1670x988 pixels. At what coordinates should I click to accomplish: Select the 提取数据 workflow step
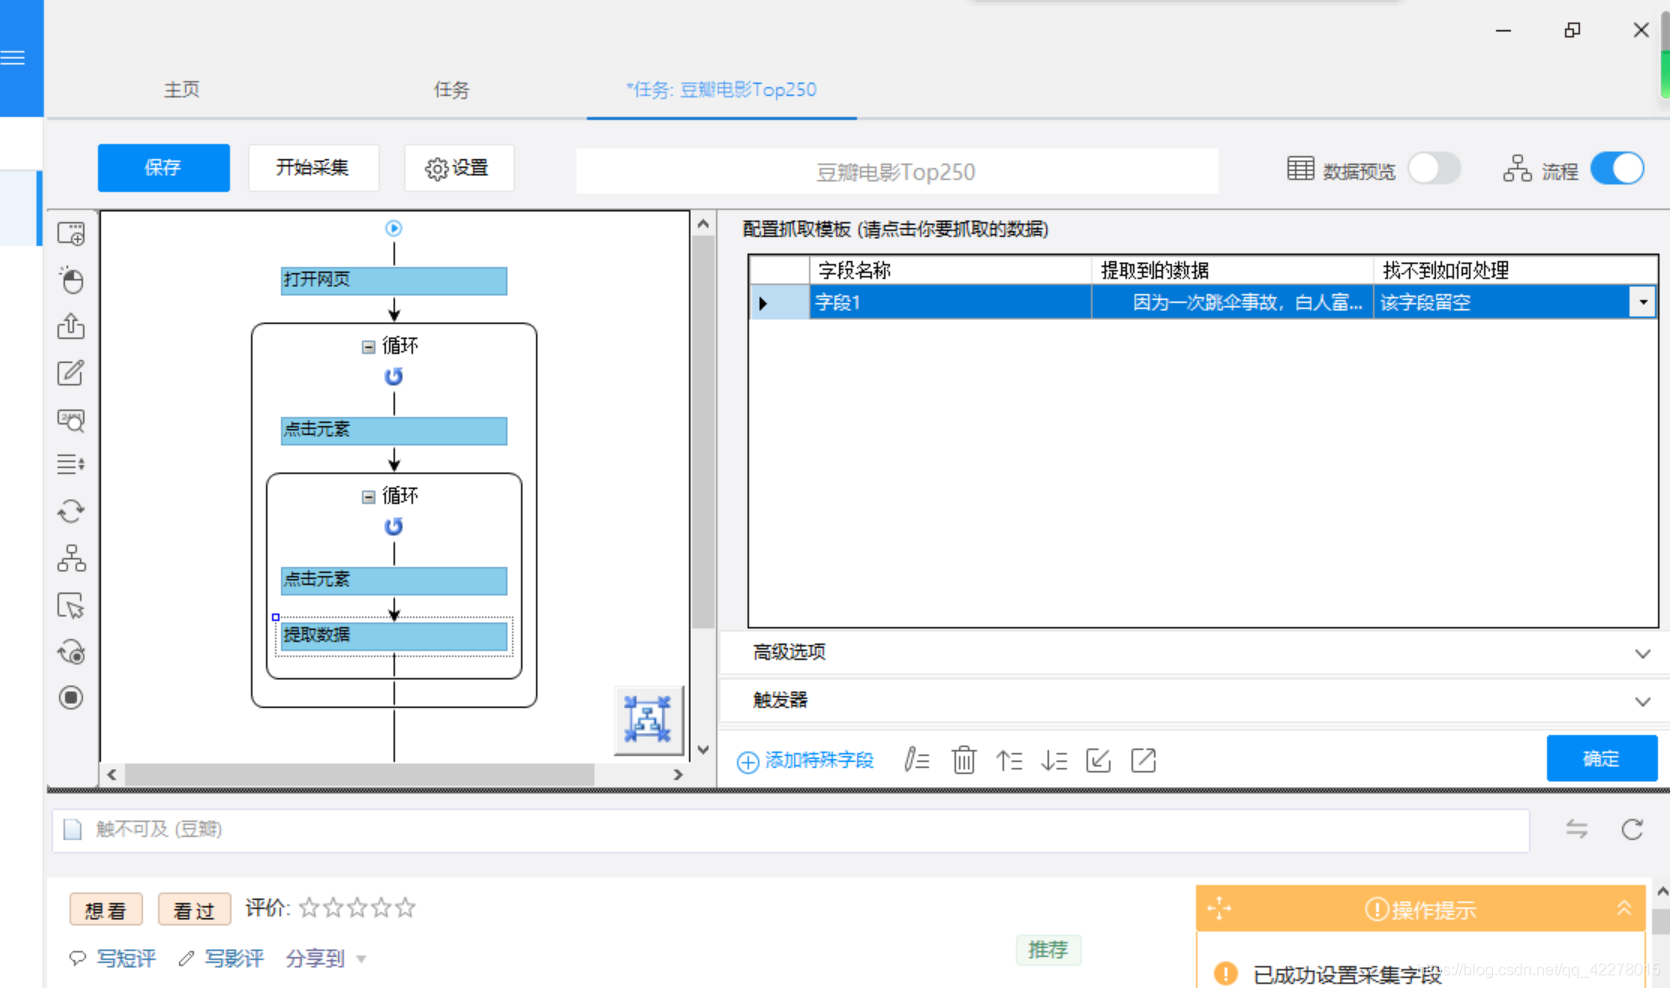[394, 636]
